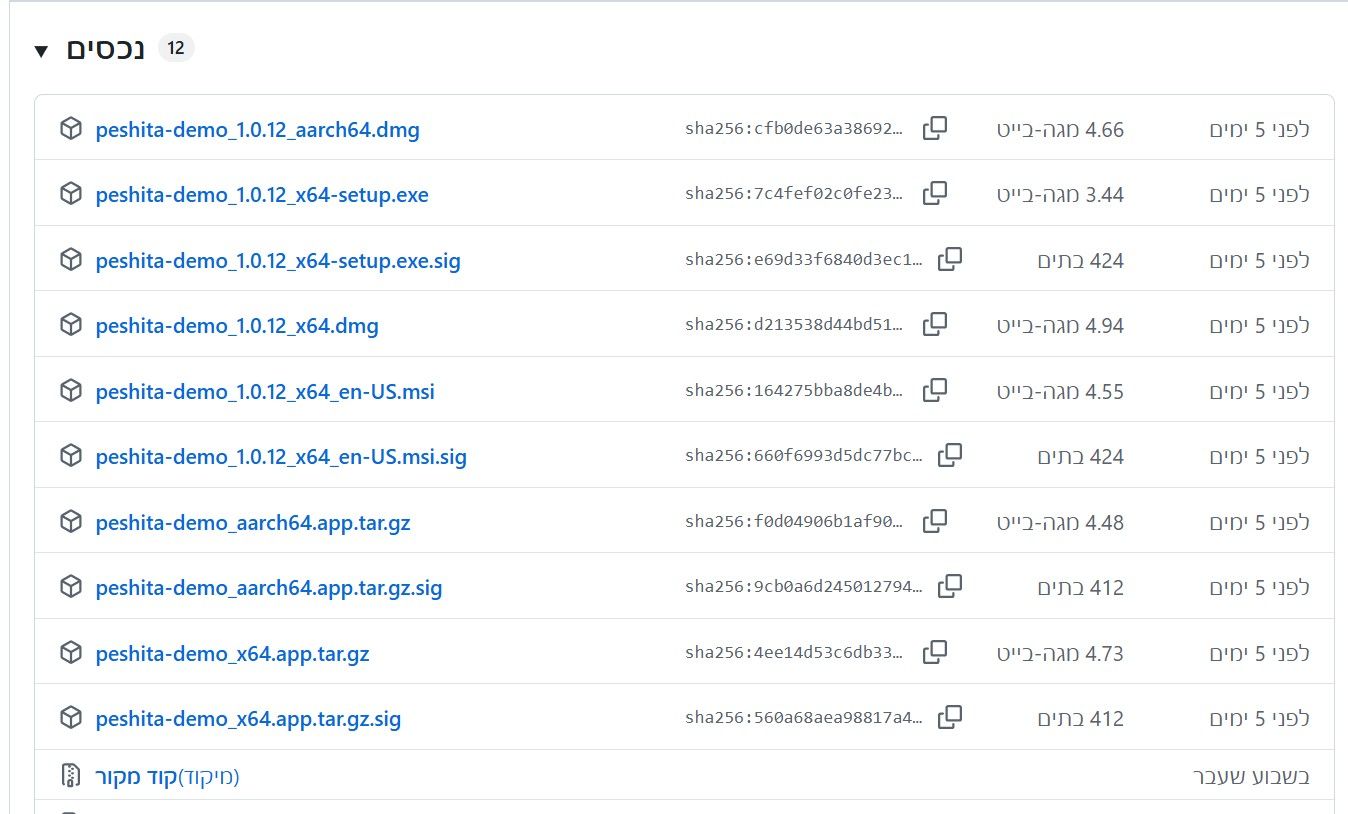The height and width of the screenshot is (814, 1348).
Task: Download peshita-demo_1.0.12_aarch64.dmg
Action: (258, 130)
